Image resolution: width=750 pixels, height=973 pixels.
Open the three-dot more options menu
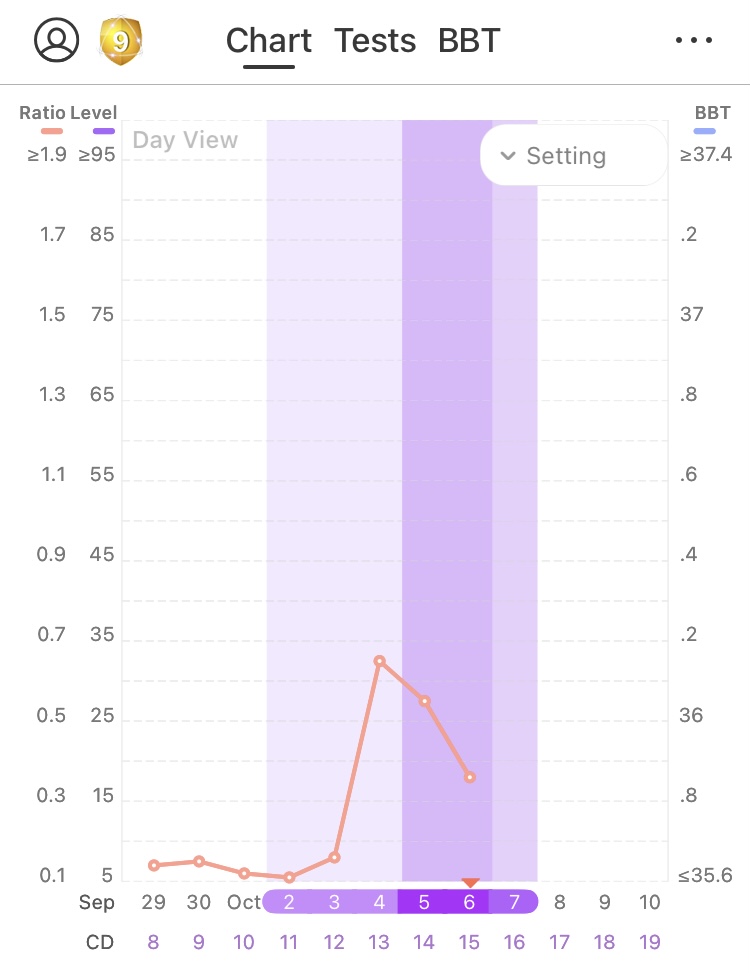[692, 41]
